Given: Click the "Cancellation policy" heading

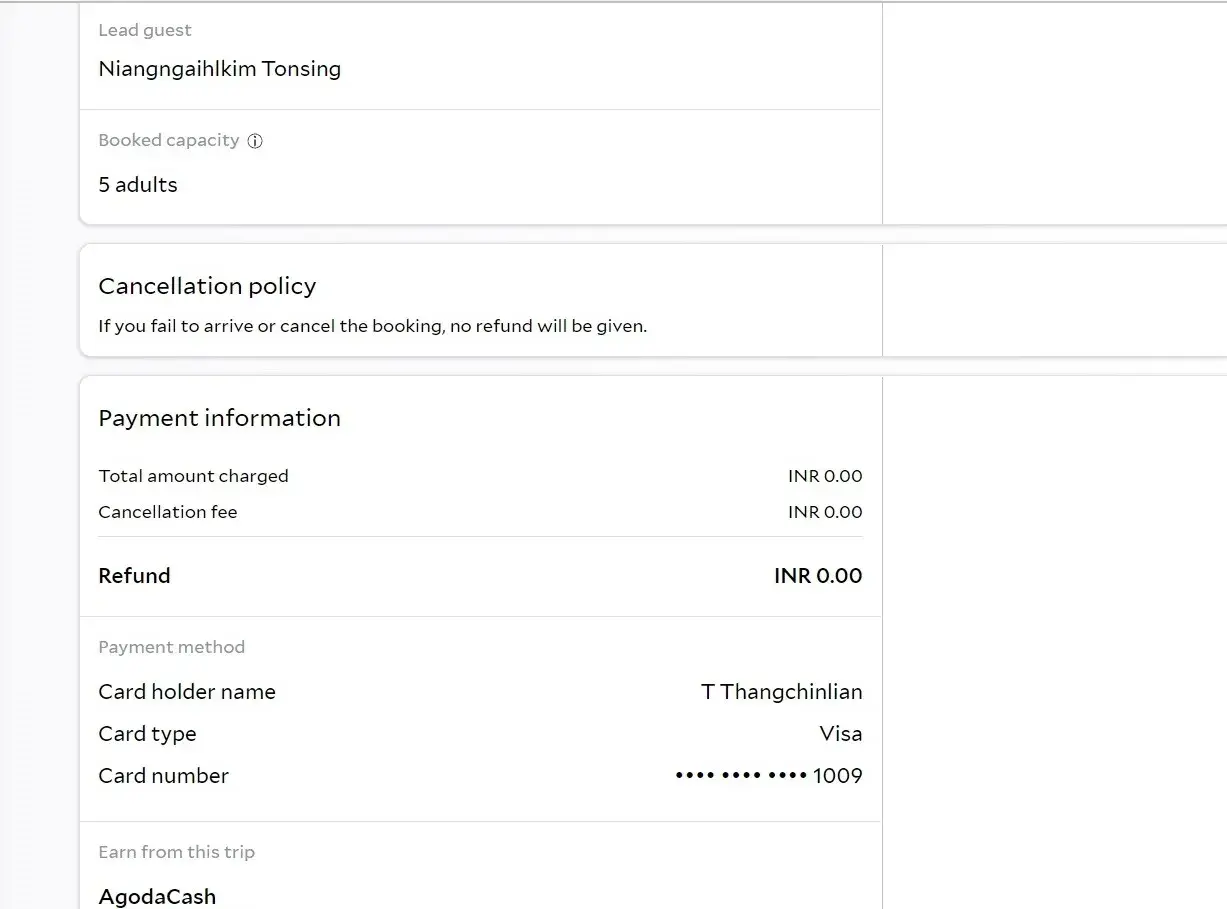Looking at the screenshot, I should tap(207, 286).
